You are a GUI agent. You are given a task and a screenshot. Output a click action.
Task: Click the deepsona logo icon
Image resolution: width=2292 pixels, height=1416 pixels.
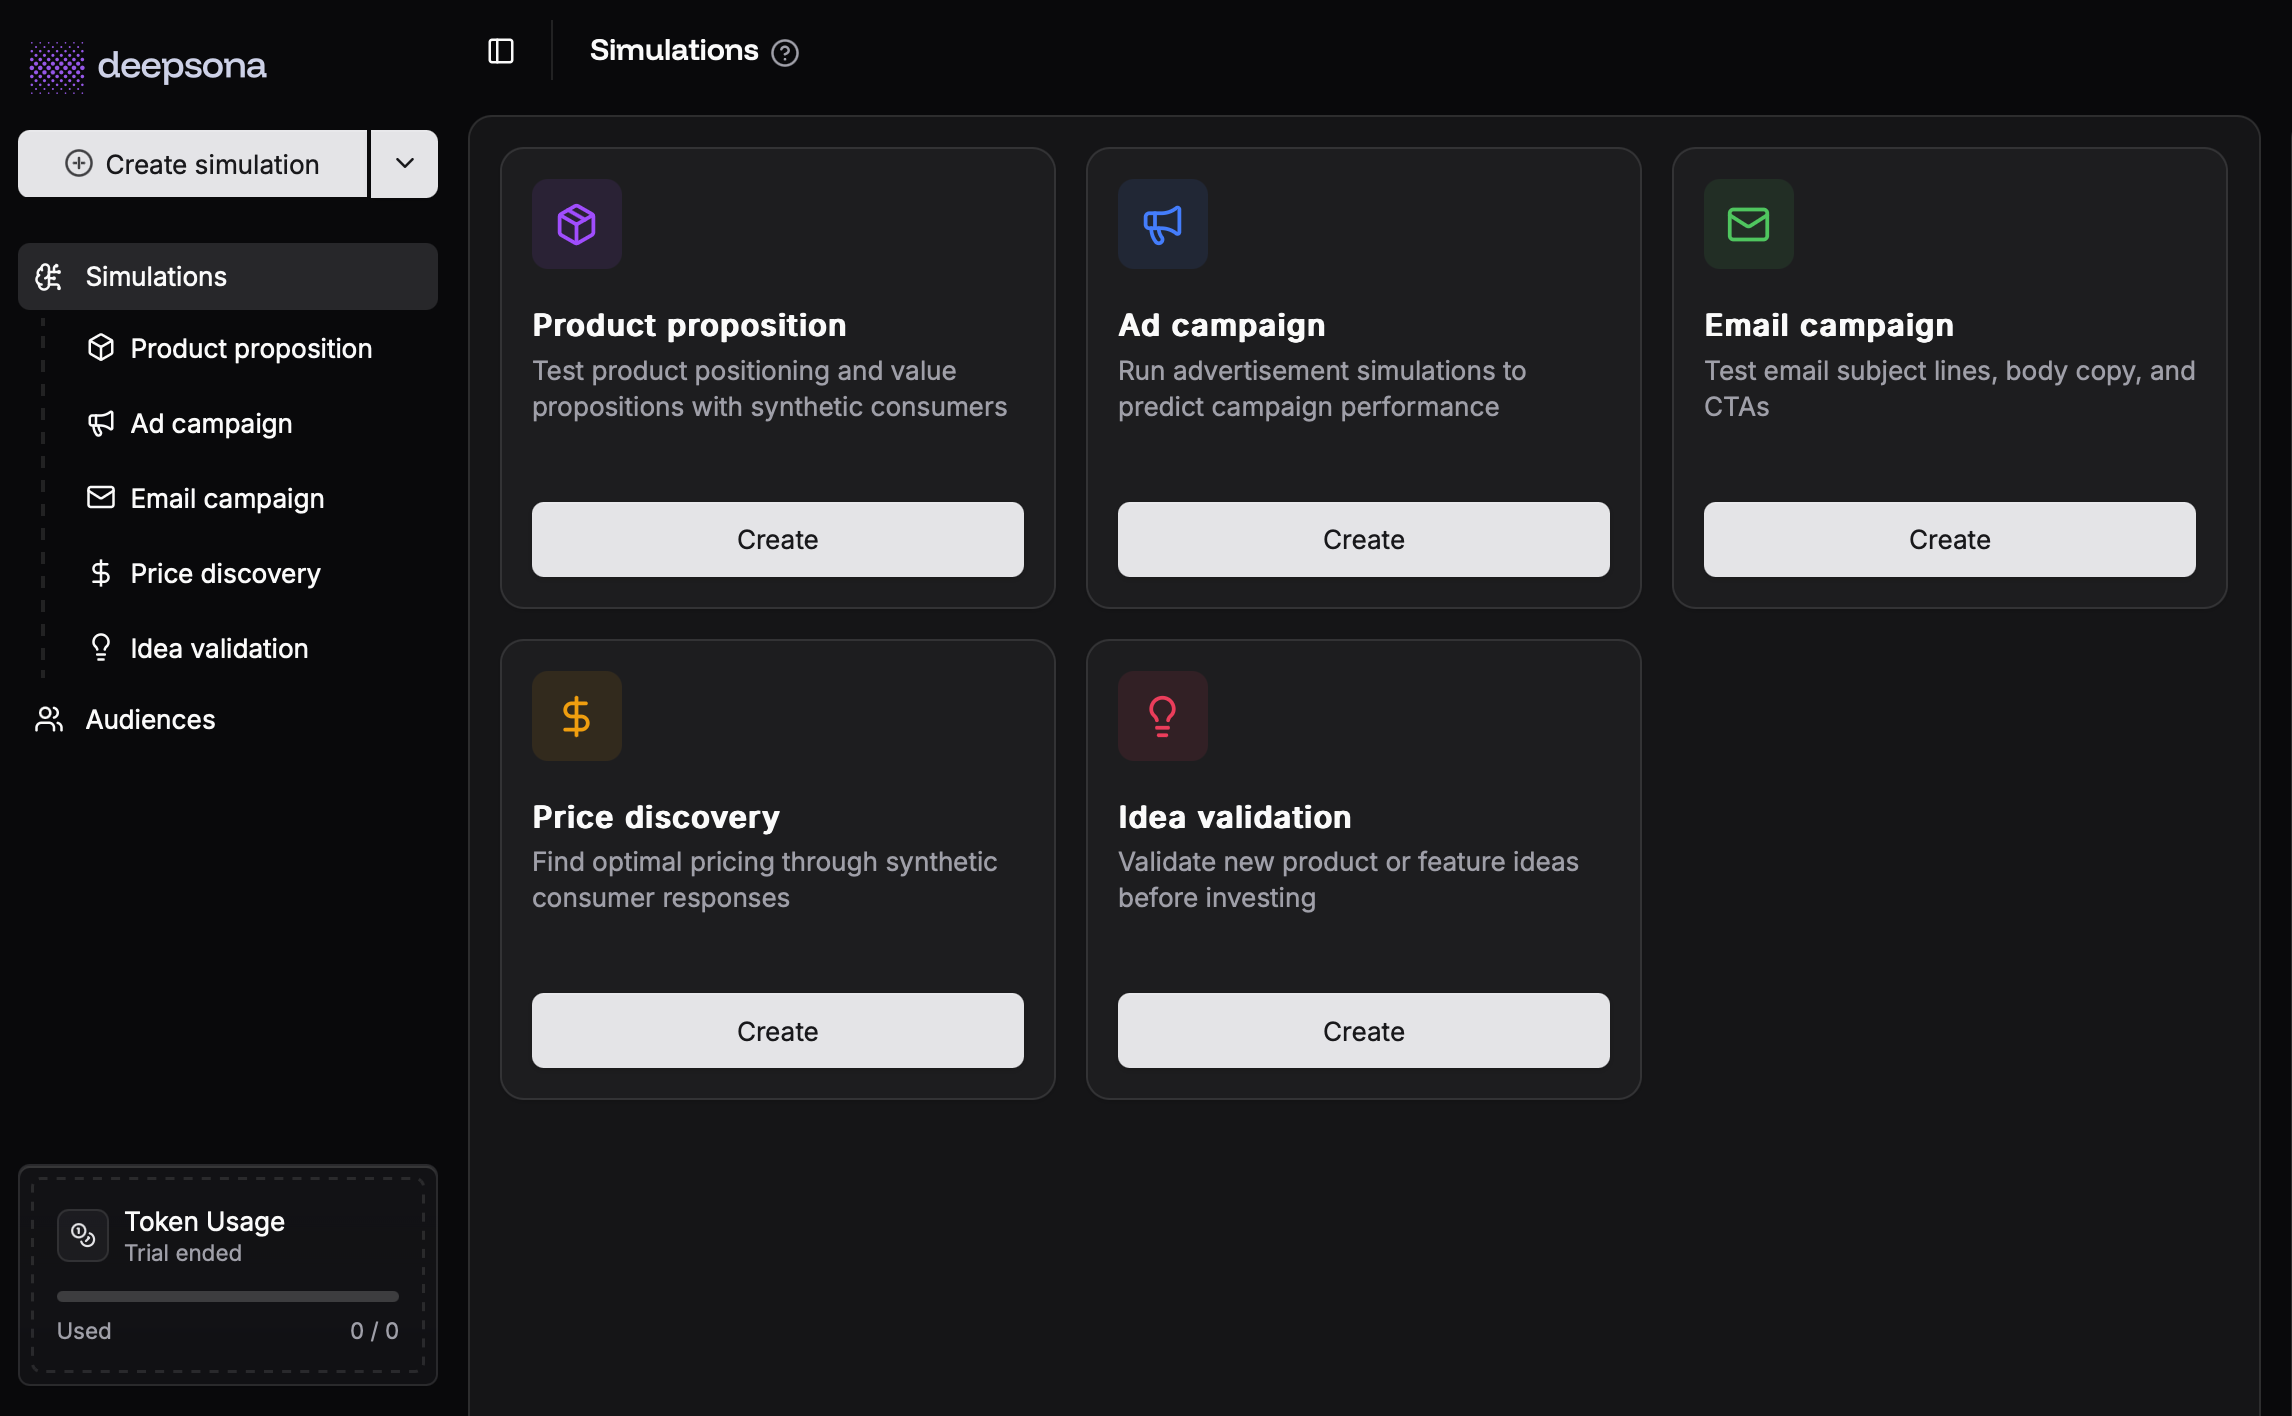pyautogui.click(x=55, y=65)
